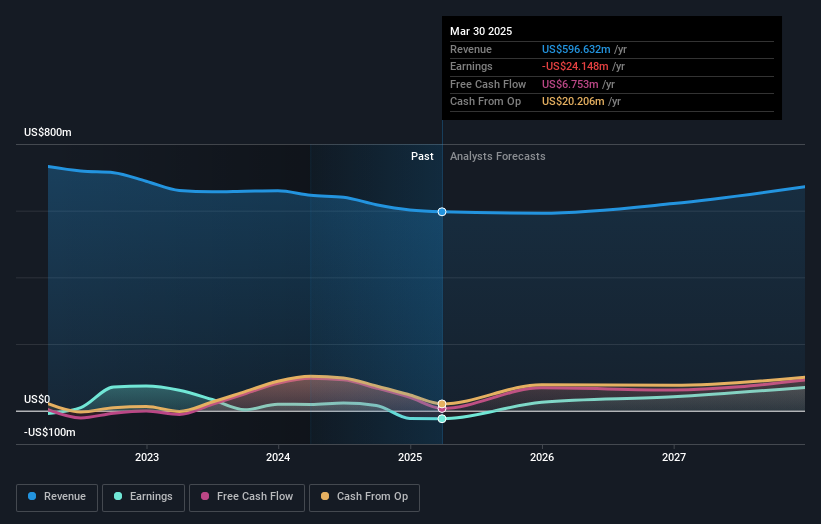Click the 2025 x-axis label
The width and height of the screenshot is (821, 524).
[410, 457]
